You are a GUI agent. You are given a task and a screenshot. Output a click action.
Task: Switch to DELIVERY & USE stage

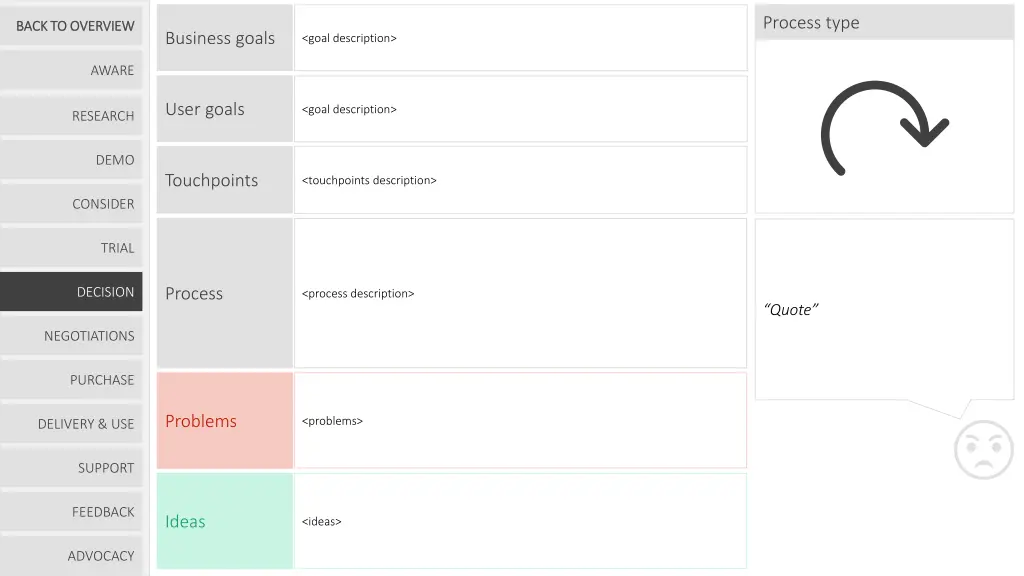(x=71, y=424)
